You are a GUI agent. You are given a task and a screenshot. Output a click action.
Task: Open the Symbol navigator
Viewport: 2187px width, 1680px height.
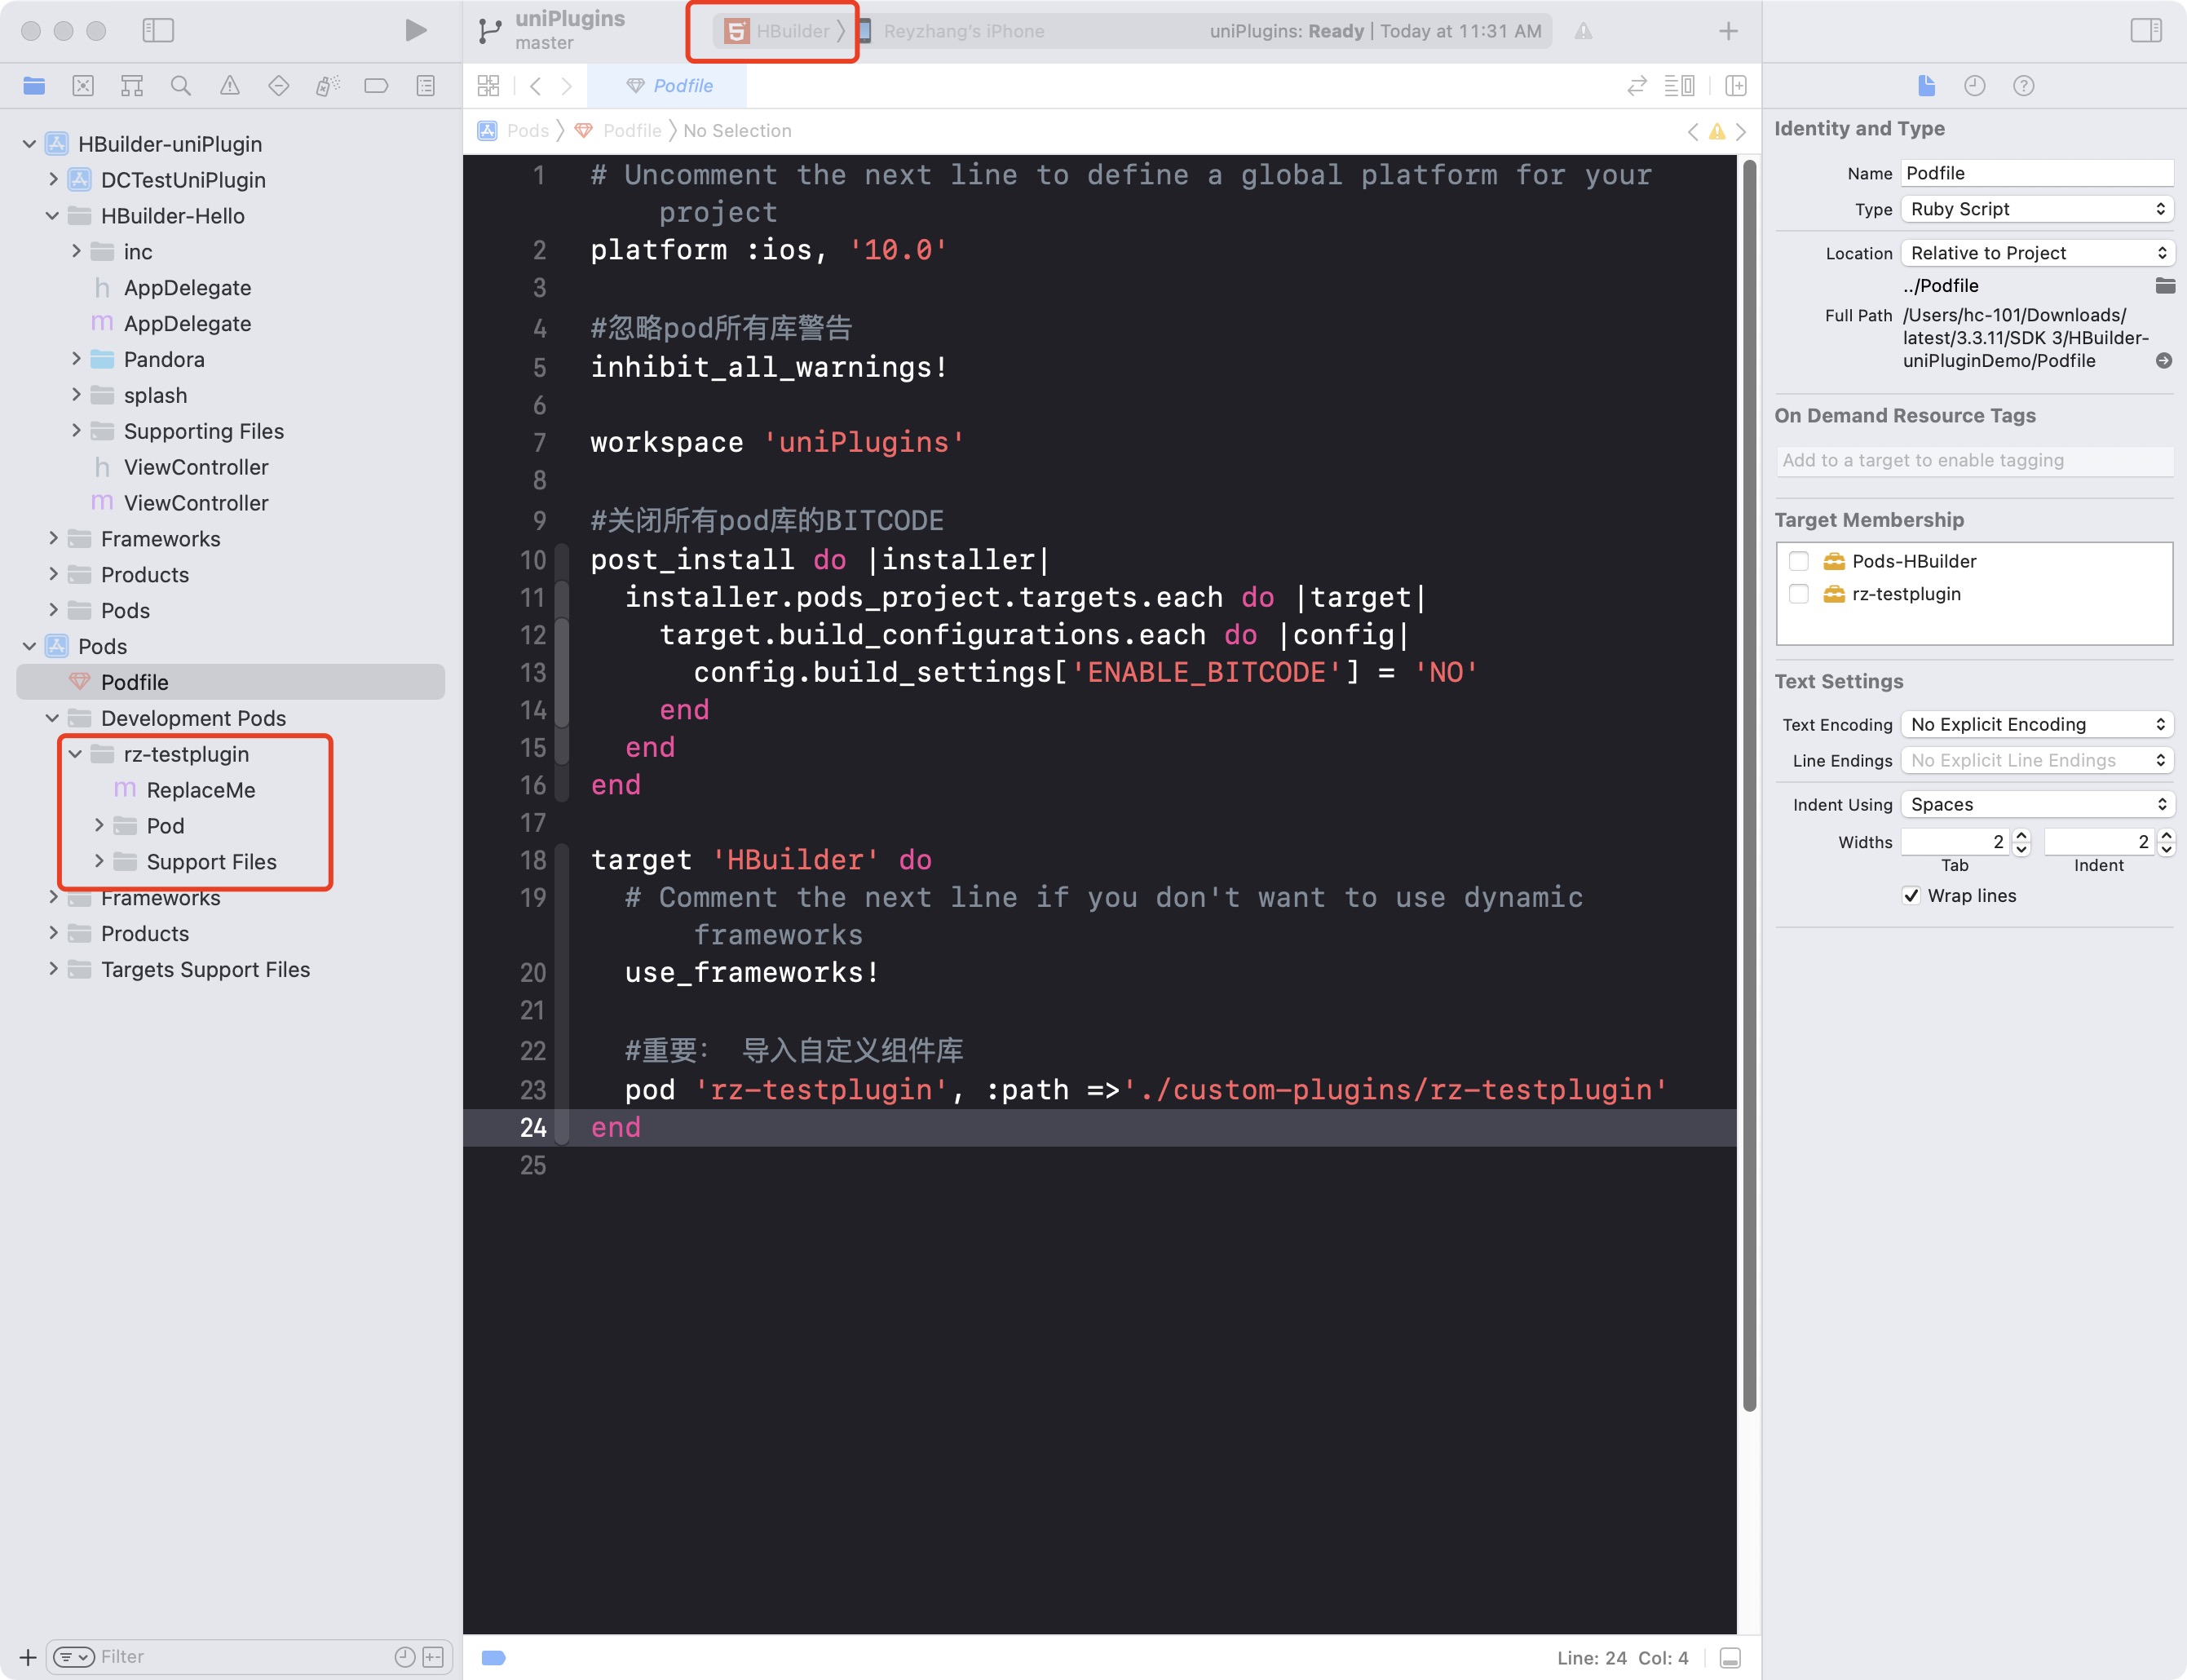pos(132,86)
